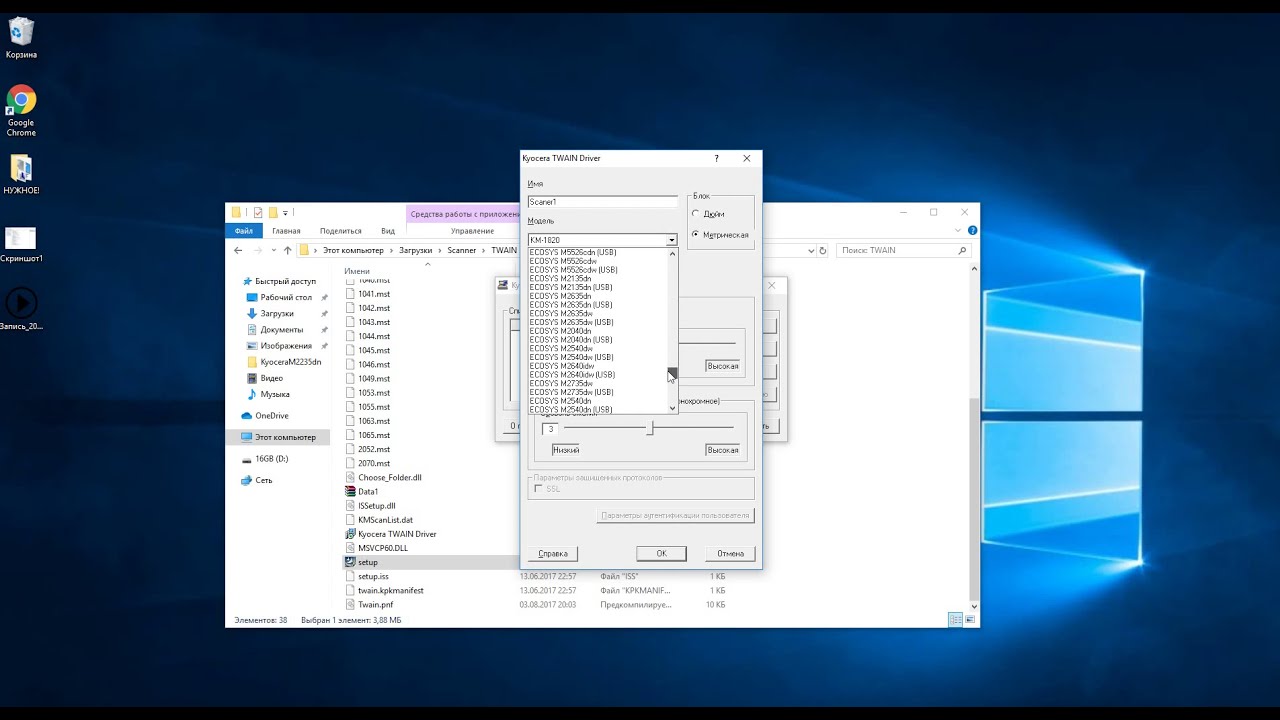This screenshot has width=1280, height=720.
Task: Select the НУЖНОЕ! desktop folder icon
Action: pos(21,174)
